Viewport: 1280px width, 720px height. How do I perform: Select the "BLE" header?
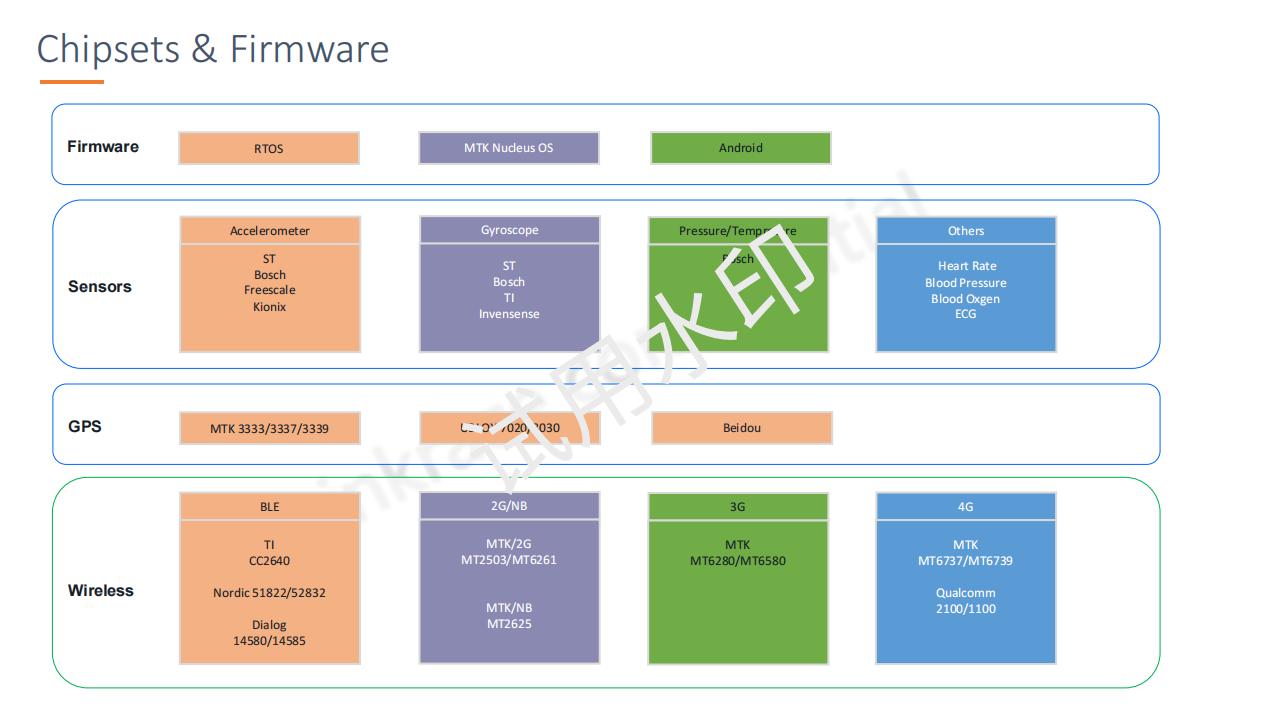click(x=270, y=506)
